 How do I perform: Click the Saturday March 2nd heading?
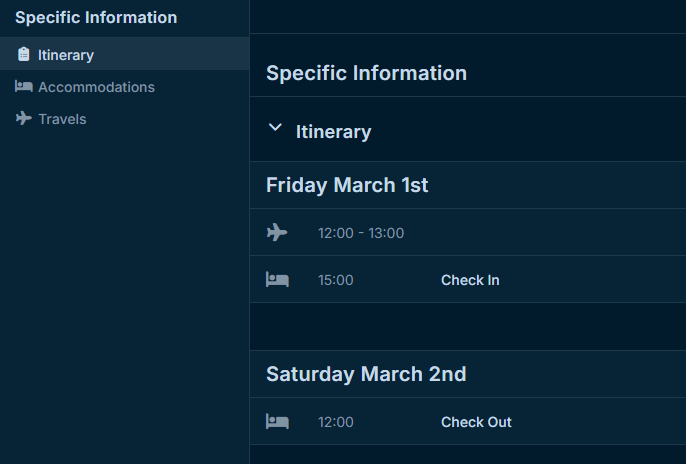pos(366,374)
